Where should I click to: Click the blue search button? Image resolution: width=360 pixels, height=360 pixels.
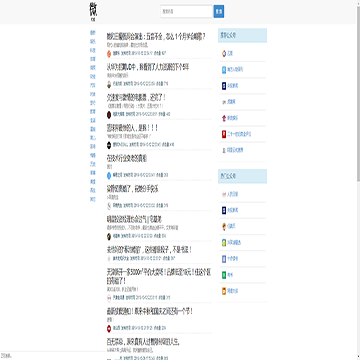[x=219, y=11]
